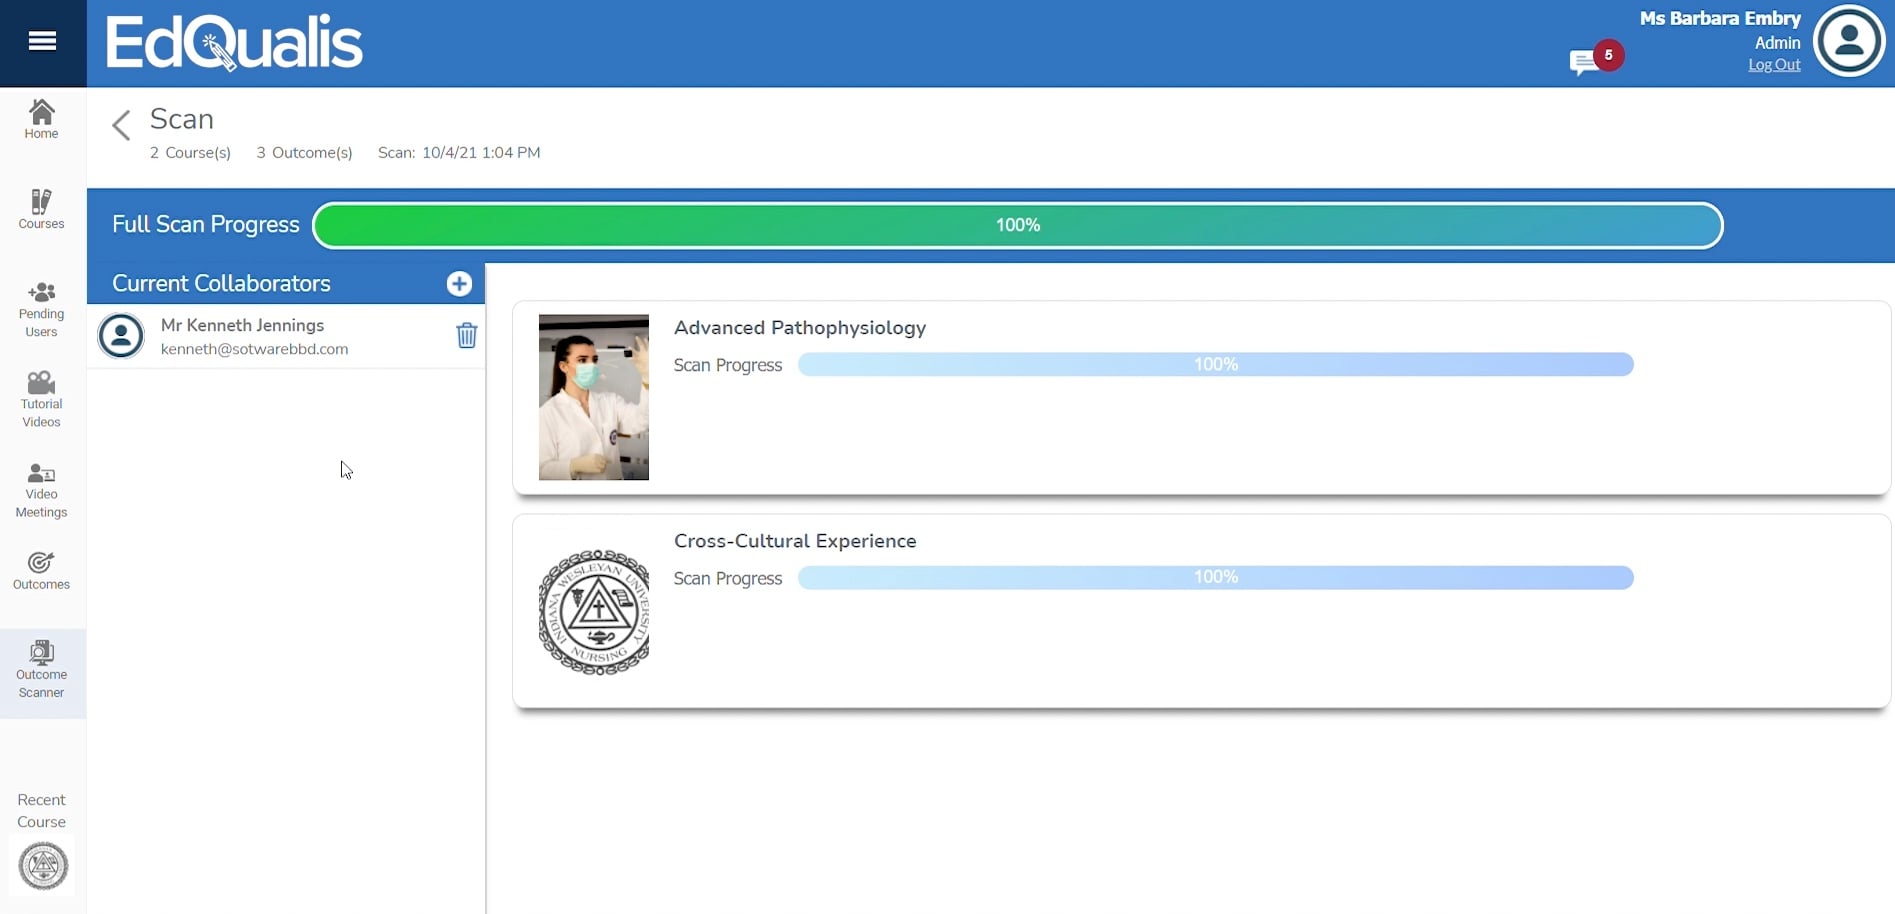Open Outcomes in sidebar

click(42, 571)
